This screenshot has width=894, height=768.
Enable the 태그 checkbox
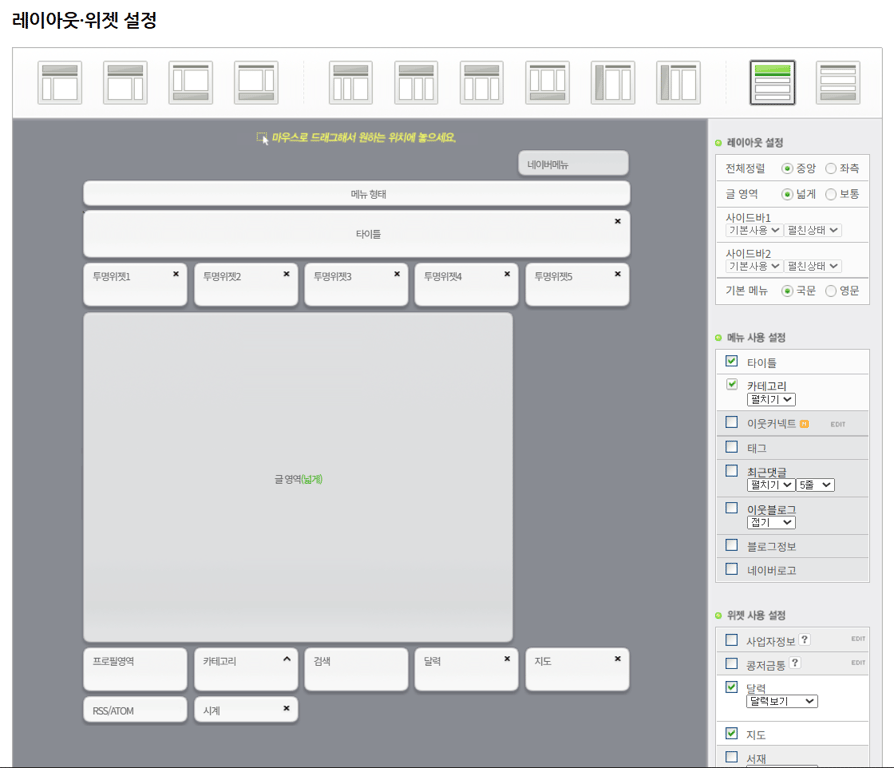(731, 447)
